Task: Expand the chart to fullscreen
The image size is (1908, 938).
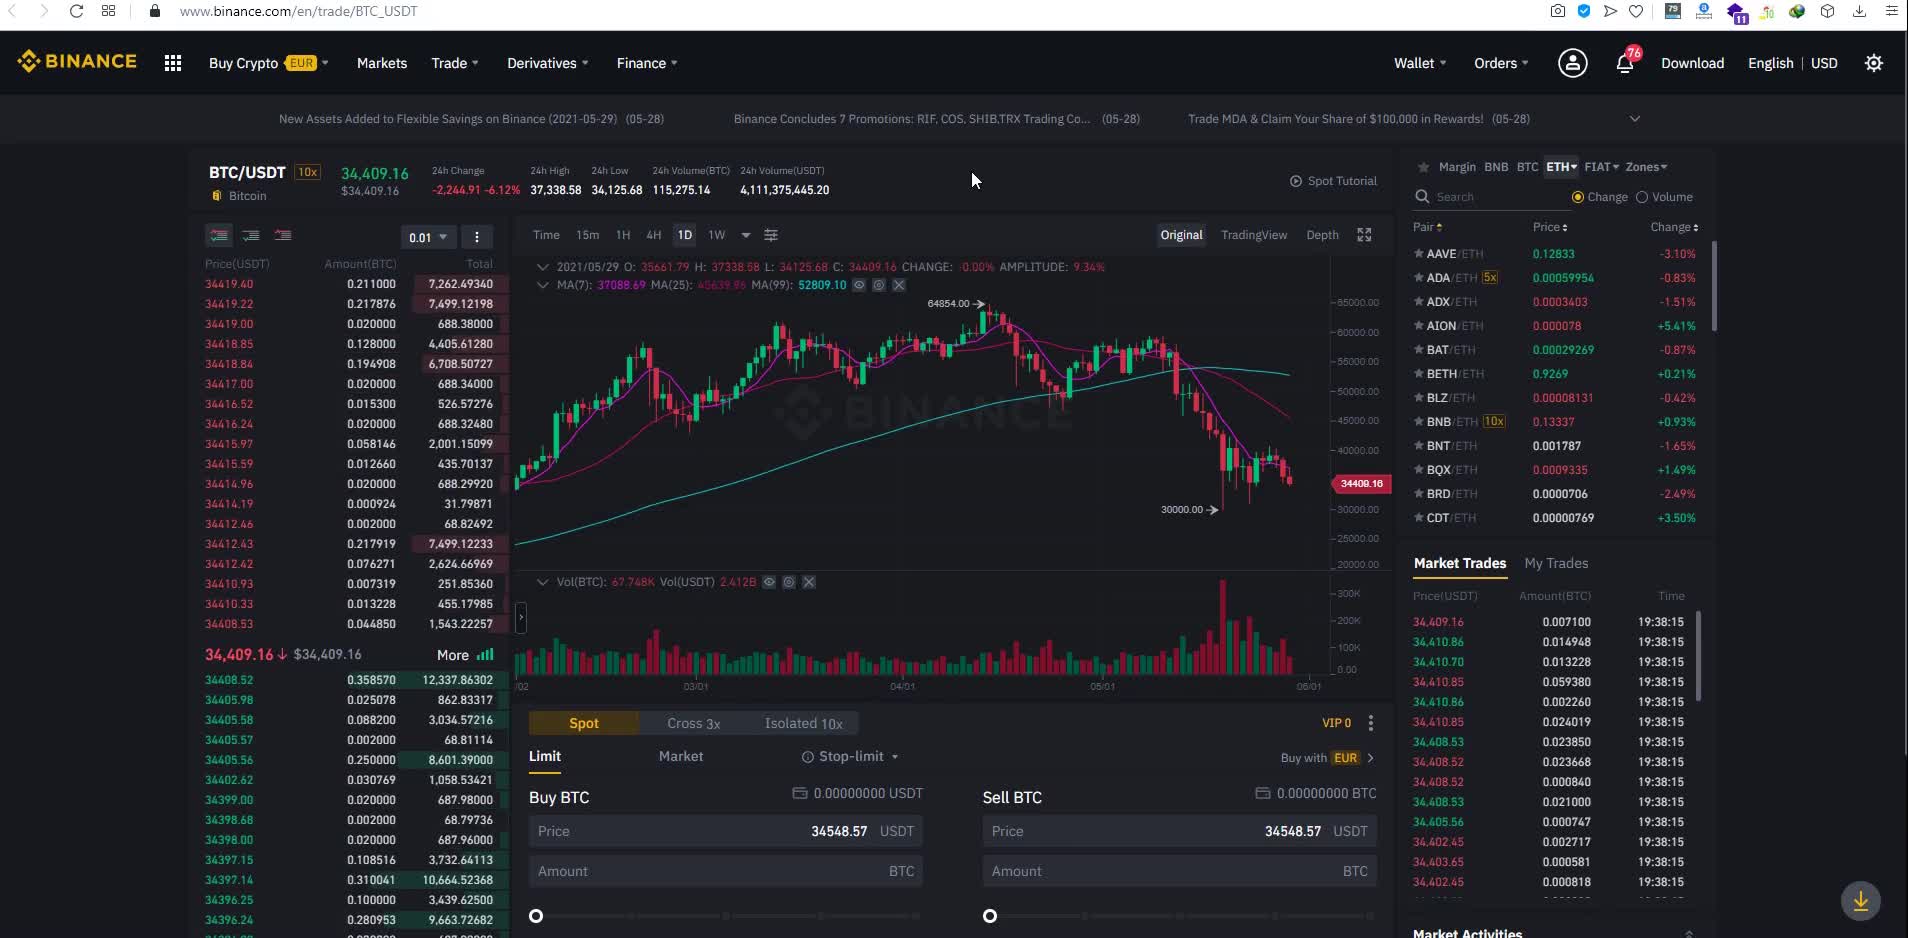Action: [1364, 235]
